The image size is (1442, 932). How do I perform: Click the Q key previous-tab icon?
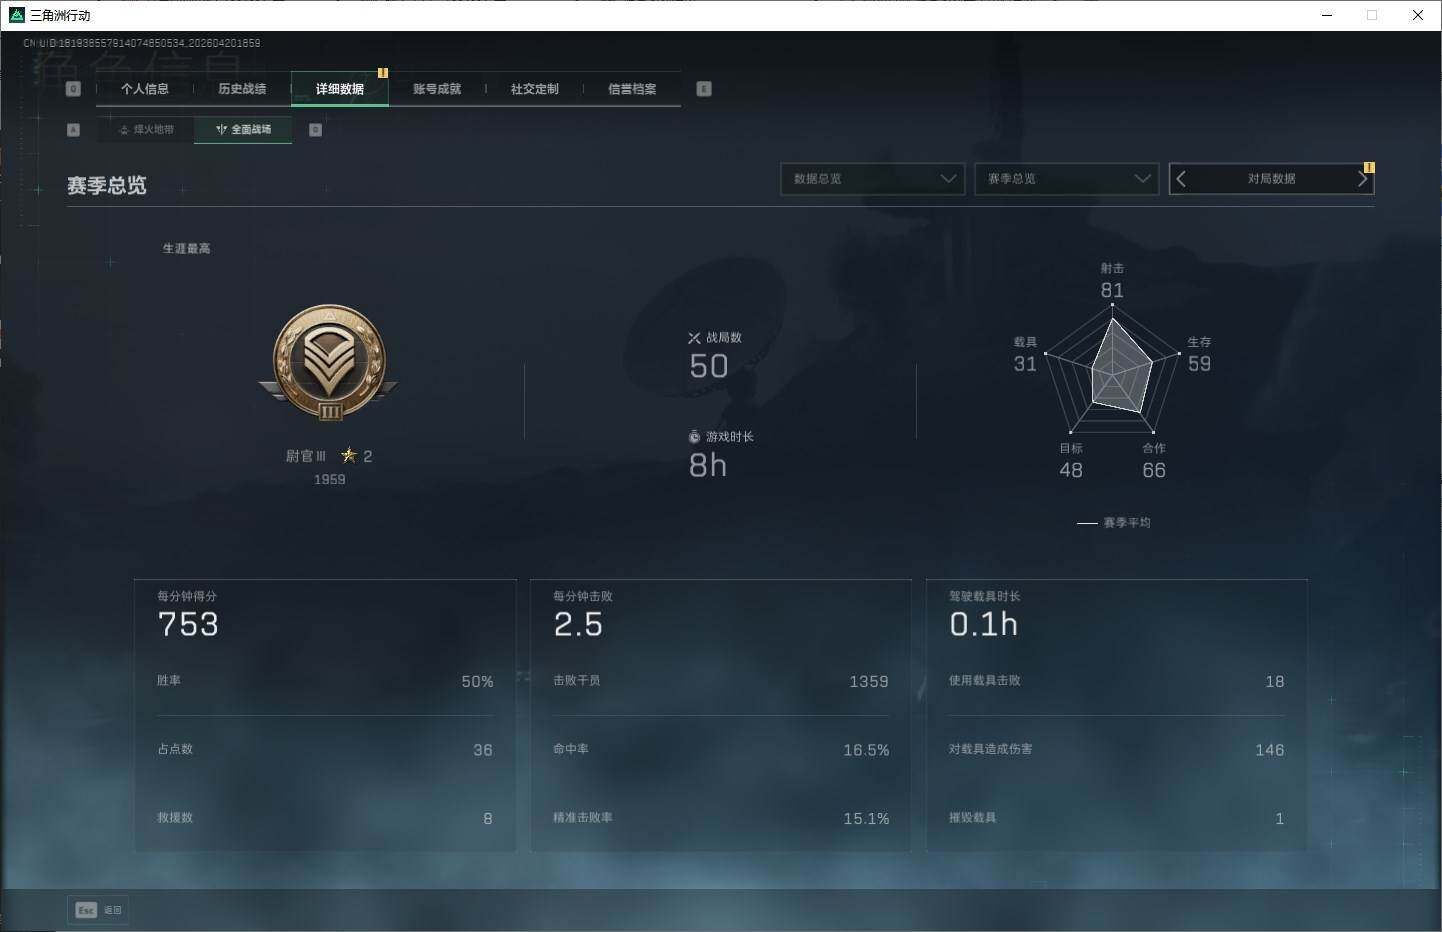[73, 89]
